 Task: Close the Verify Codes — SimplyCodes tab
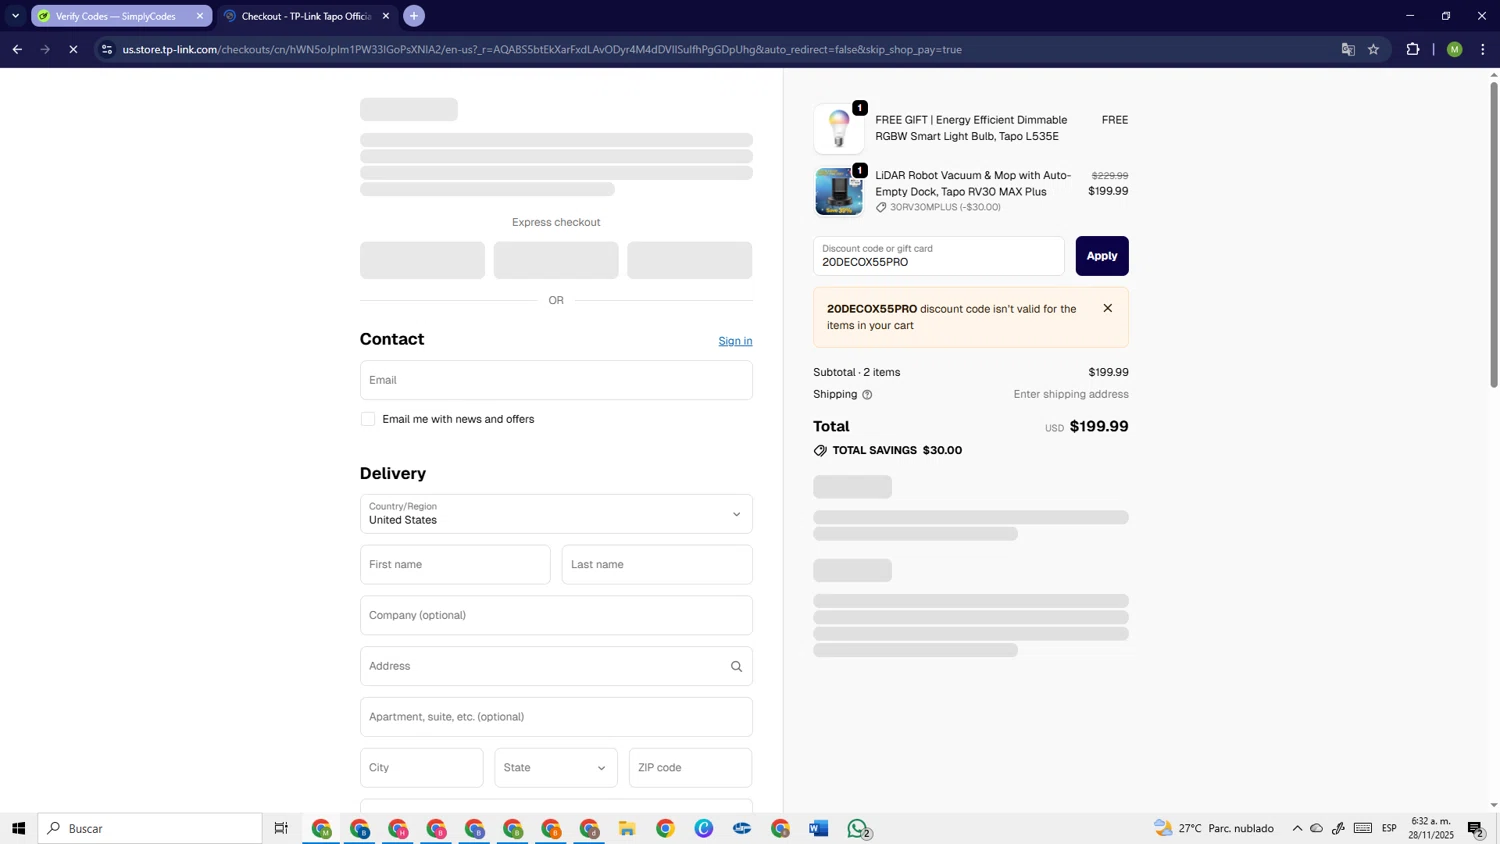(199, 16)
